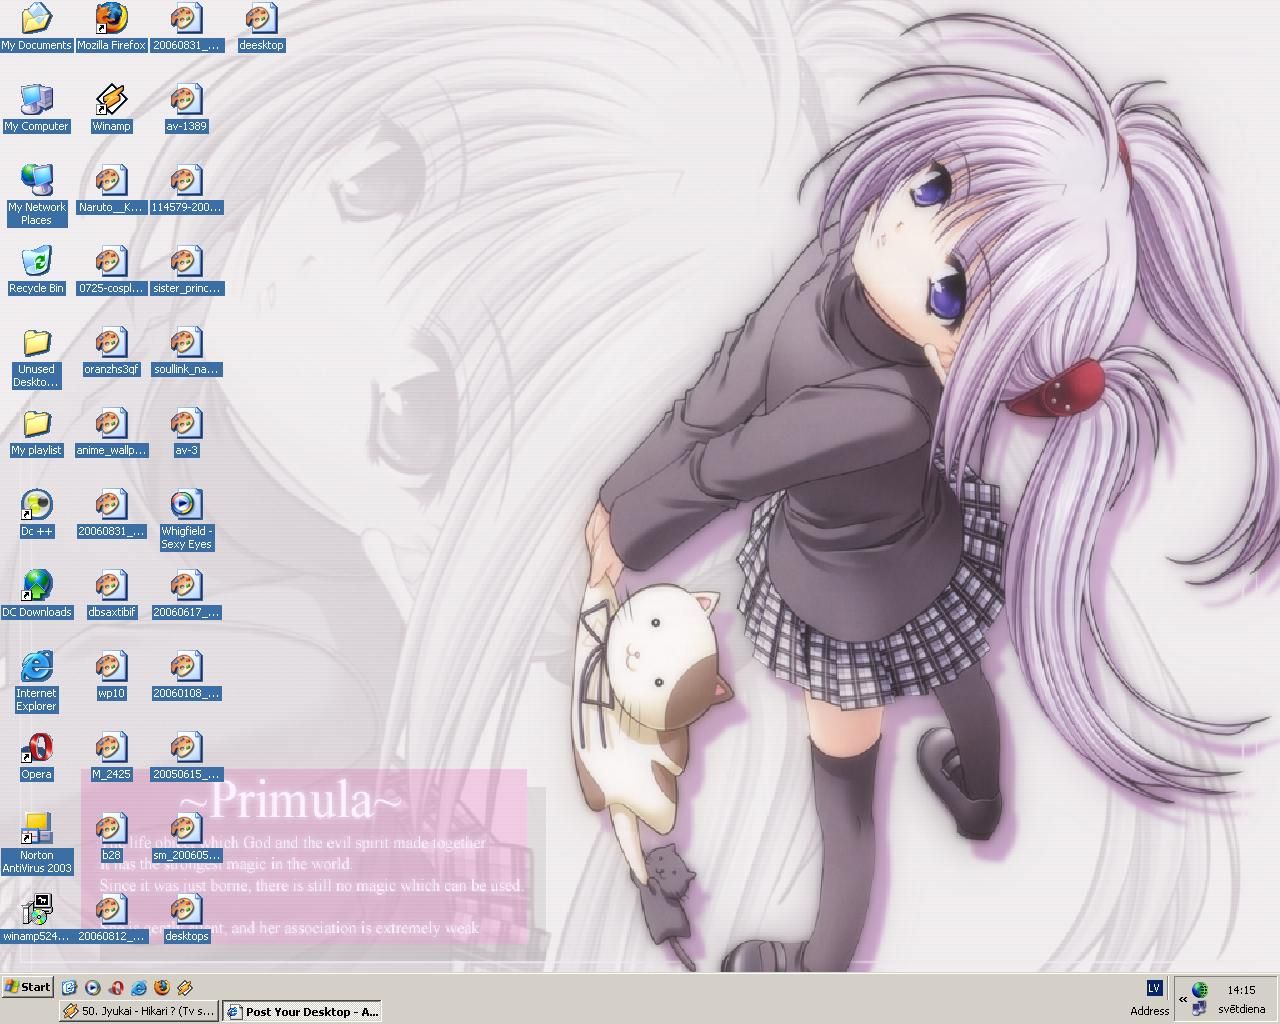1280x1024 pixels.
Task: Select the deesktop image file icon
Action: pos(261,27)
